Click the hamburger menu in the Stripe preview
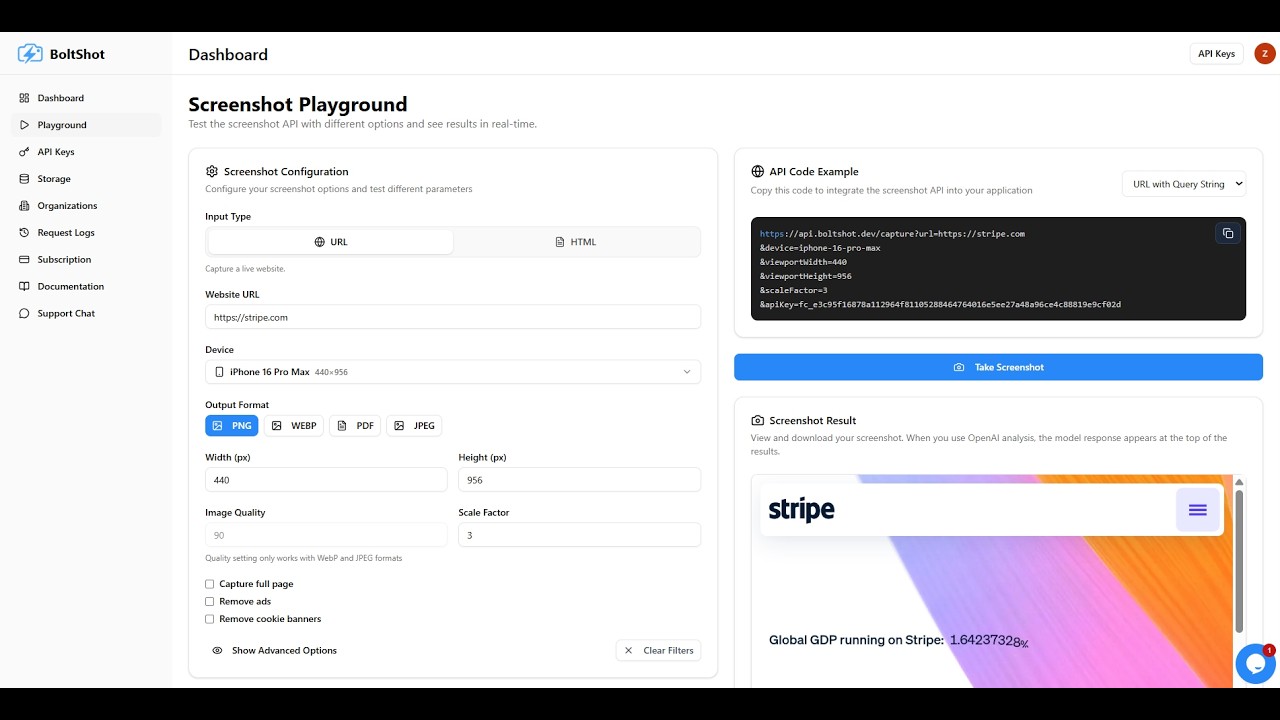Screen dimensions: 1280x720 tap(1198, 510)
